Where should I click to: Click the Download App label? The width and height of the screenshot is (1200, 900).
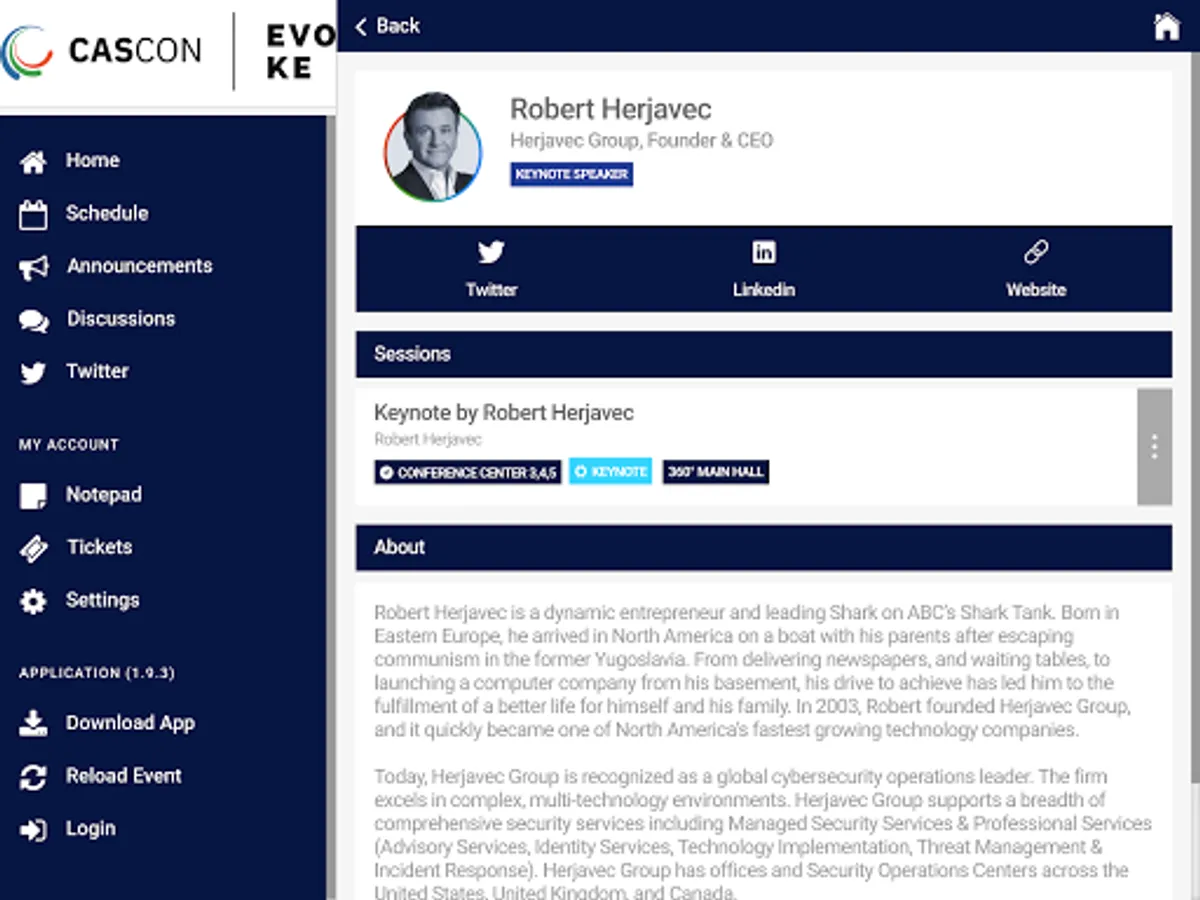tap(130, 723)
